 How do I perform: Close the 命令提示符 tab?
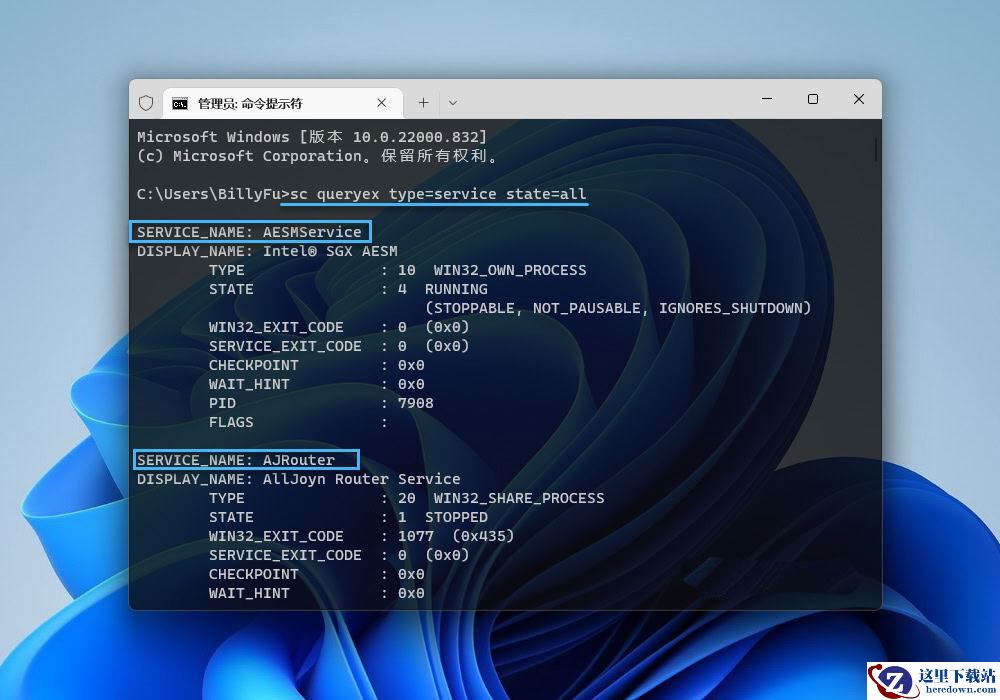pyautogui.click(x=381, y=103)
